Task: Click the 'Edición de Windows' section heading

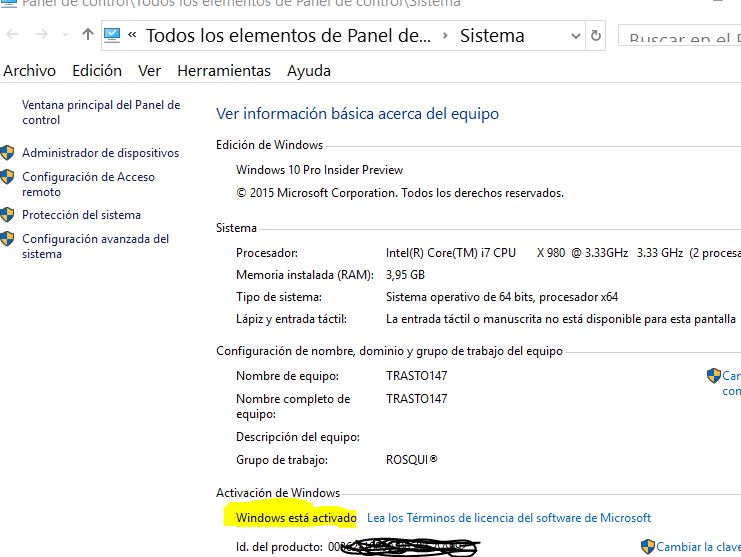Action: pos(269,145)
